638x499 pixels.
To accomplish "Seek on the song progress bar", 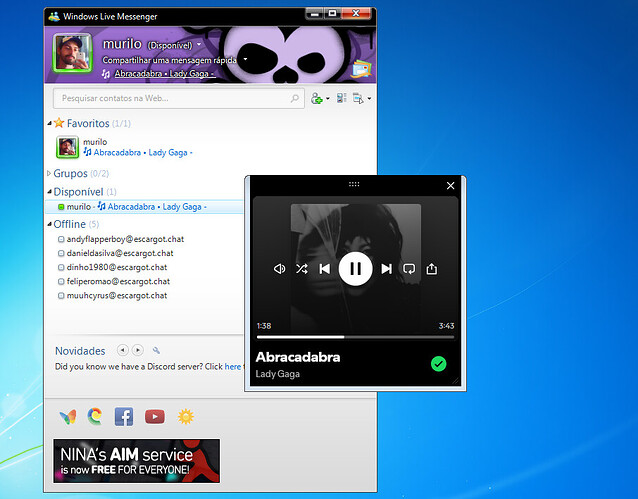I will tap(355, 337).
